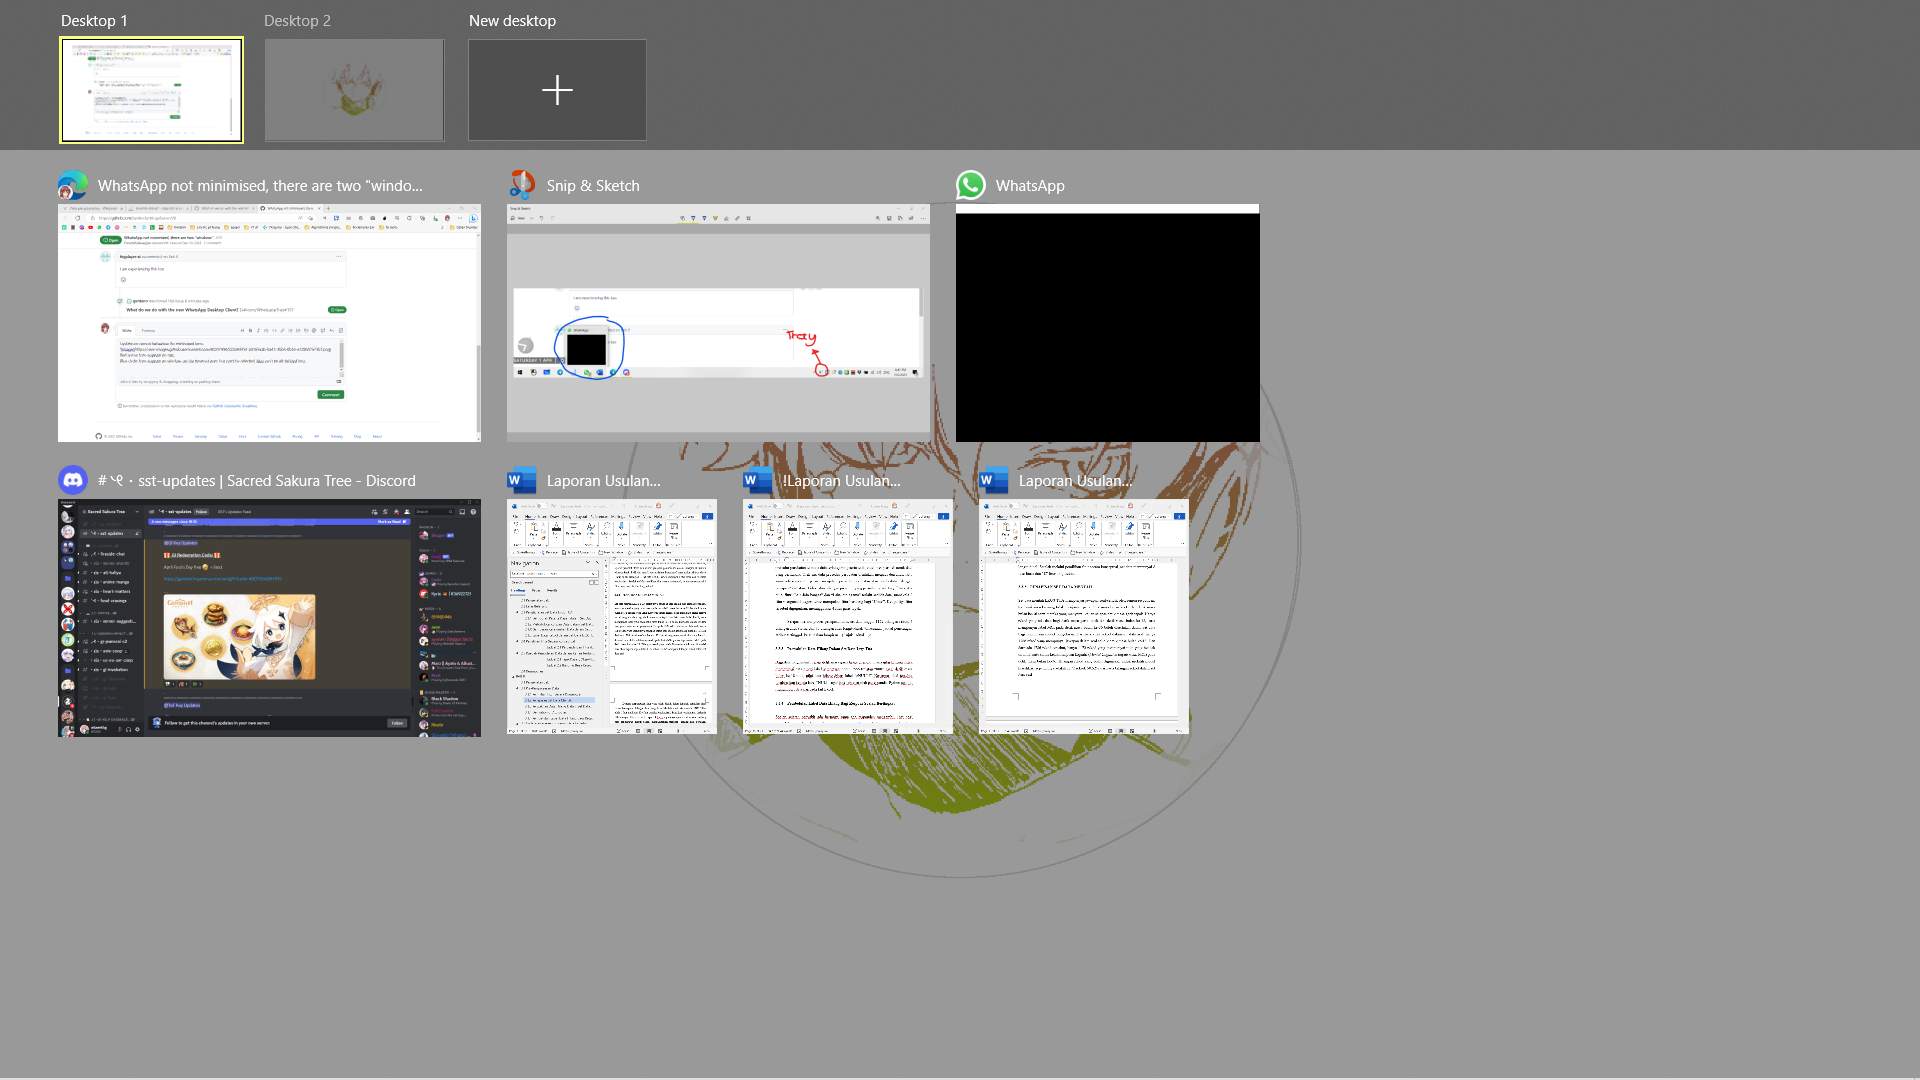Open the black WhatsApp window preview
This screenshot has height=1080, width=1920.
(1107, 325)
